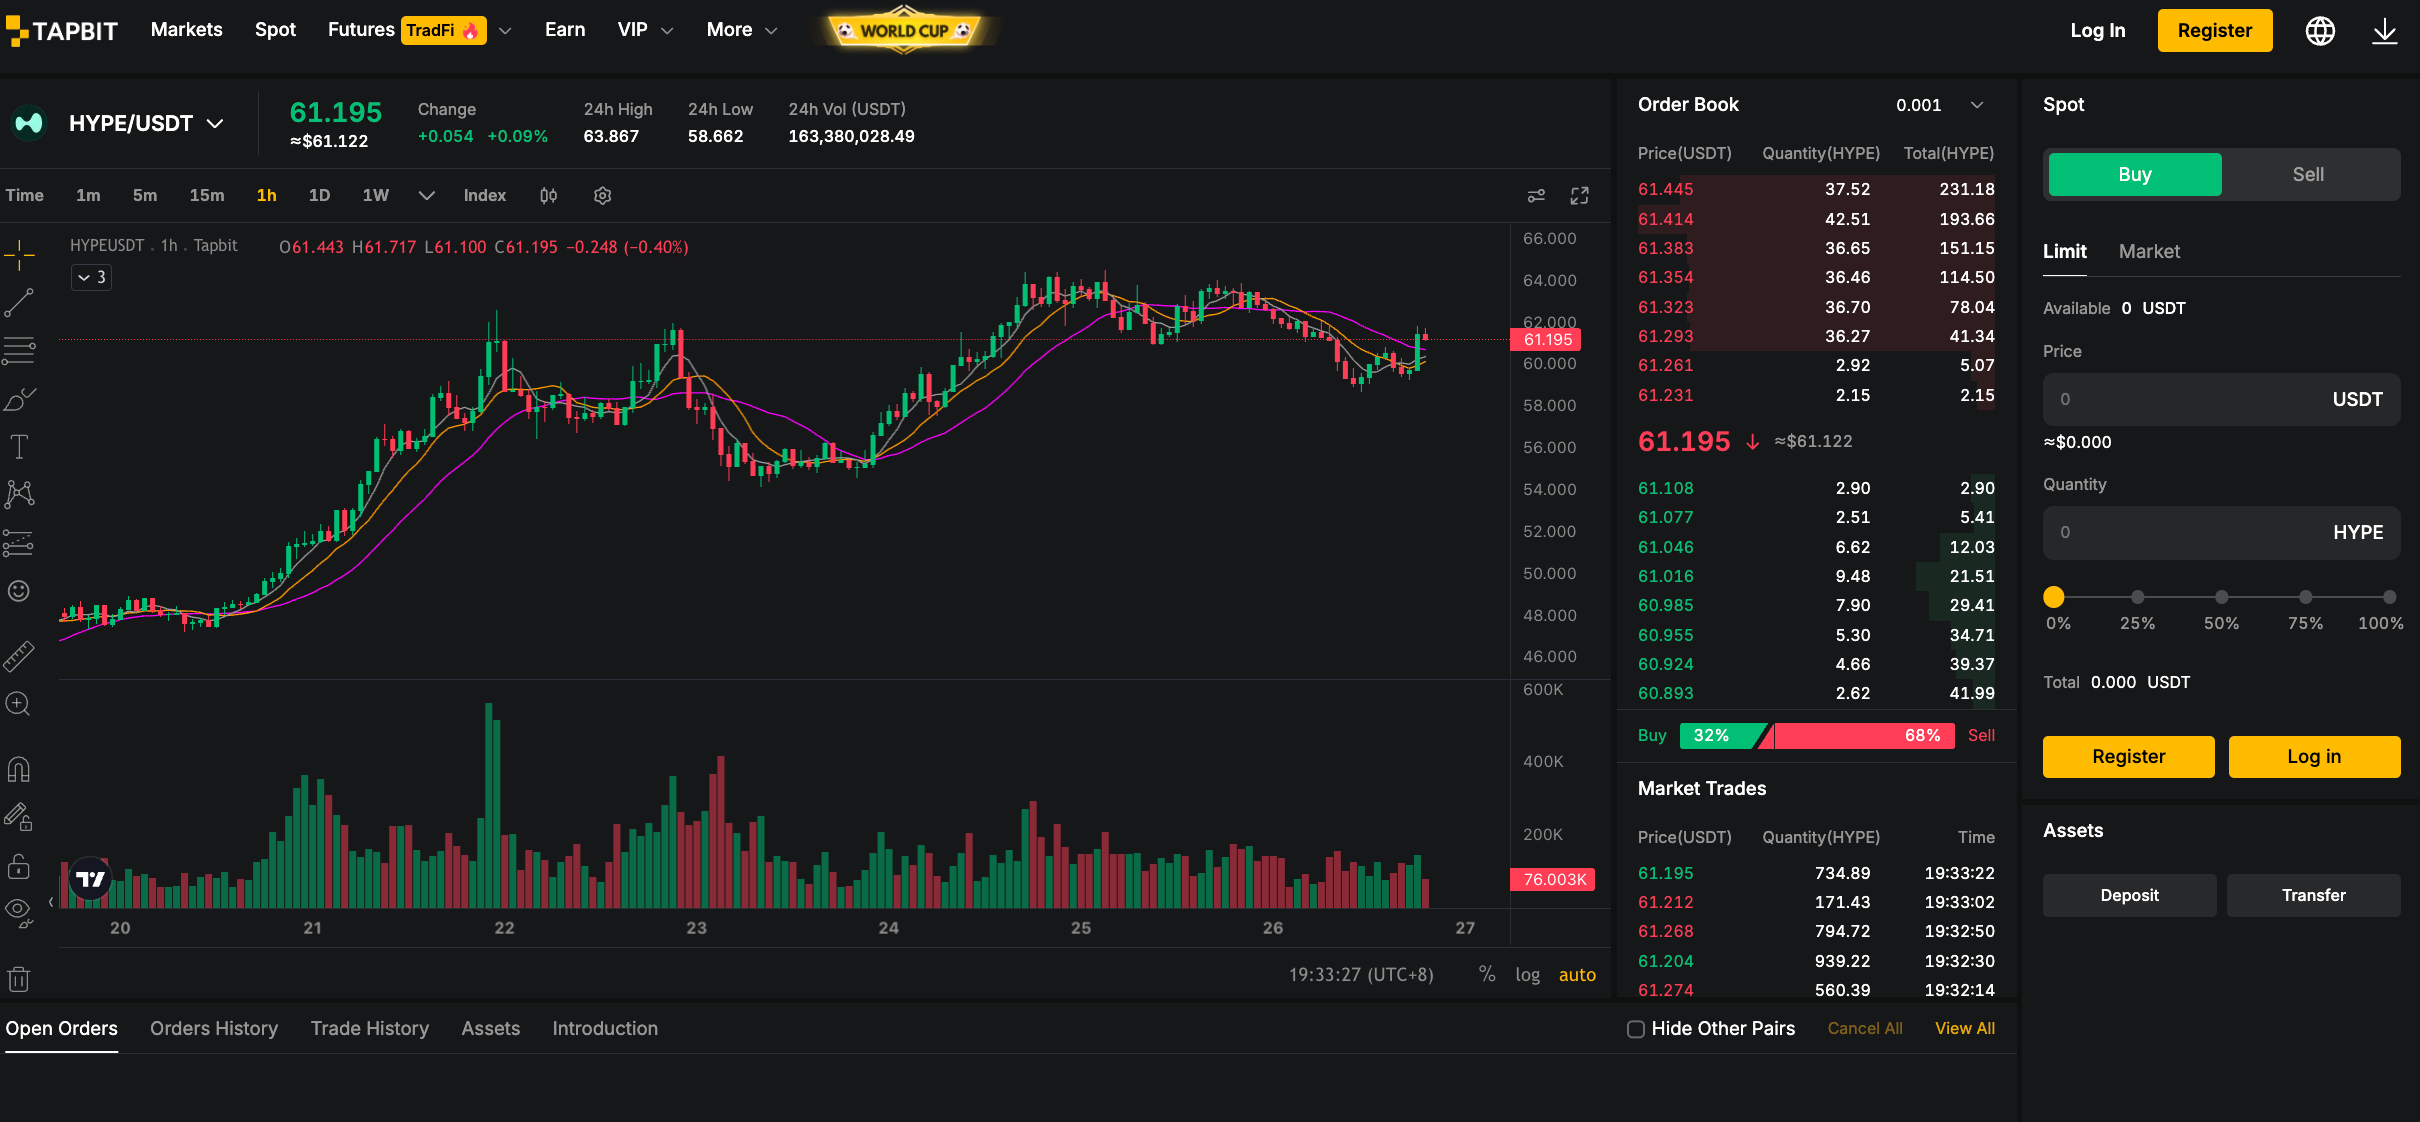Expand the More menu
Image resolution: width=2420 pixels, height=1122 pixels.
(x=742, y=30)
